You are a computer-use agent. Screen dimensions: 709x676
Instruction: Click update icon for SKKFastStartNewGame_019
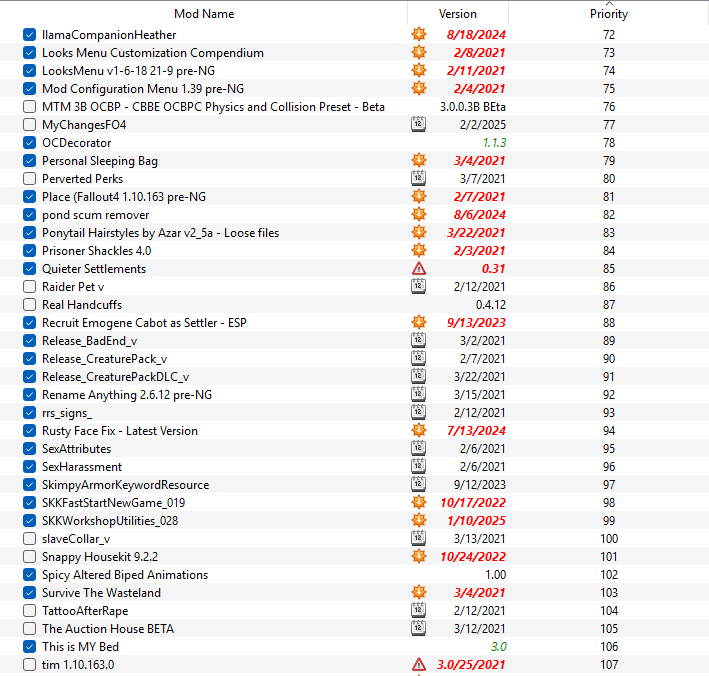[419, 502]
